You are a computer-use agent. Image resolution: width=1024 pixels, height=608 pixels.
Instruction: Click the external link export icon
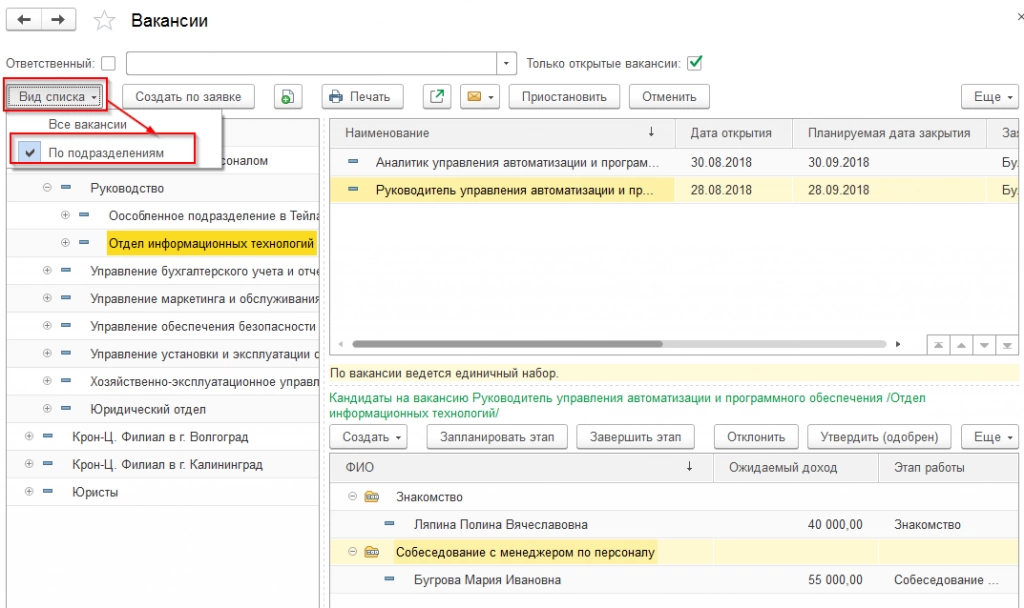[436, 97]
